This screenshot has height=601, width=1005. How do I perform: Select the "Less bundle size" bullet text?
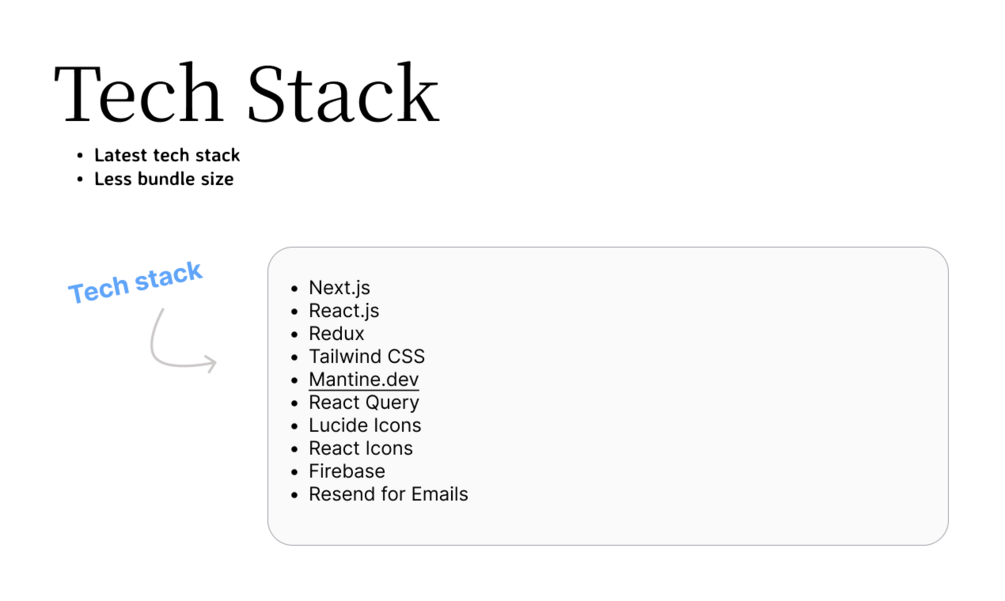[164, 179]
